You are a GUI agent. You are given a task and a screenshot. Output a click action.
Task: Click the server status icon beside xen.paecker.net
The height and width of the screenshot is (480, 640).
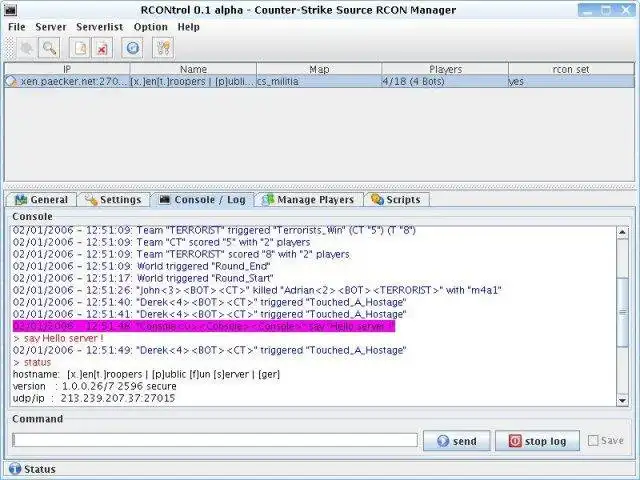click(x=11, y=82)
